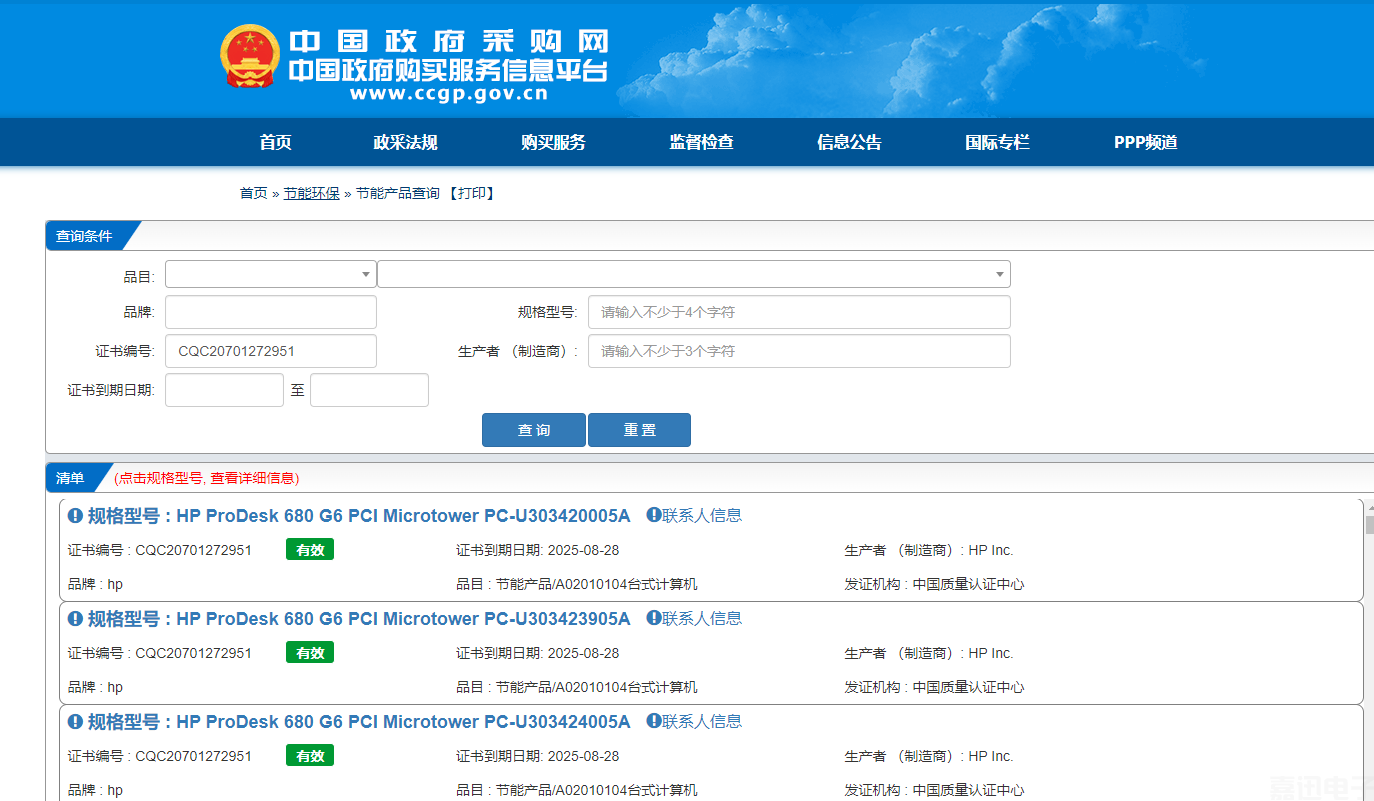Open model HP ProDesk 680 G6 PC-U303420005A details

click(359, 516)
